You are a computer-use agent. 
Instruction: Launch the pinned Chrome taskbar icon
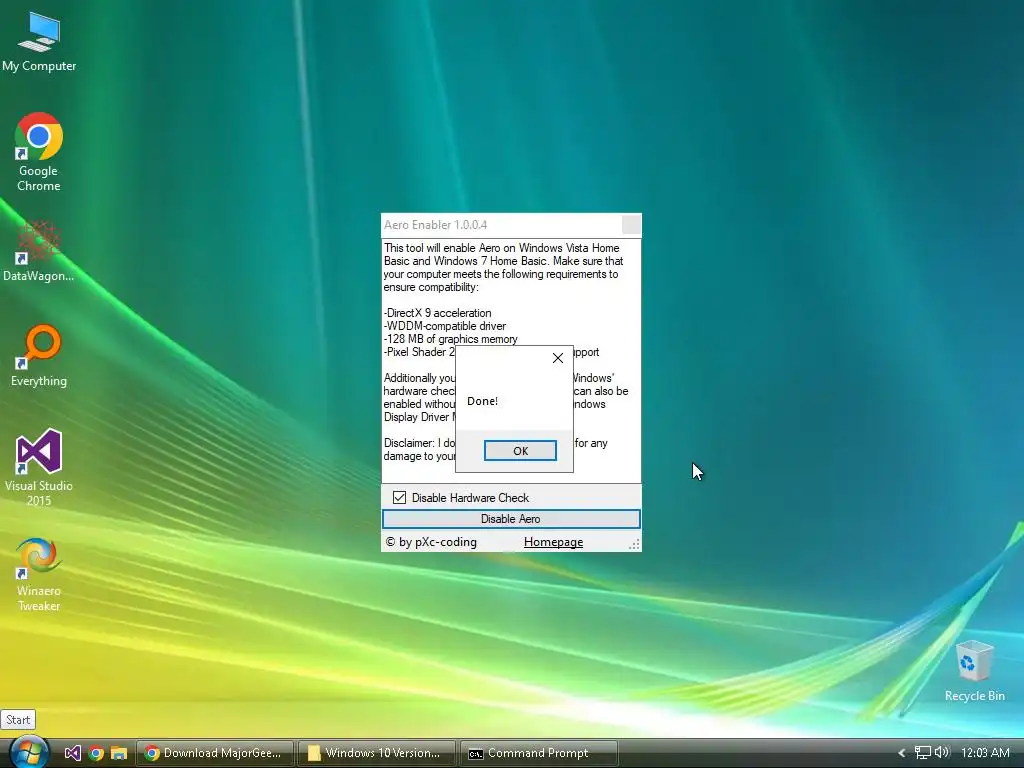pyautogui.click(x=96, y=753)
